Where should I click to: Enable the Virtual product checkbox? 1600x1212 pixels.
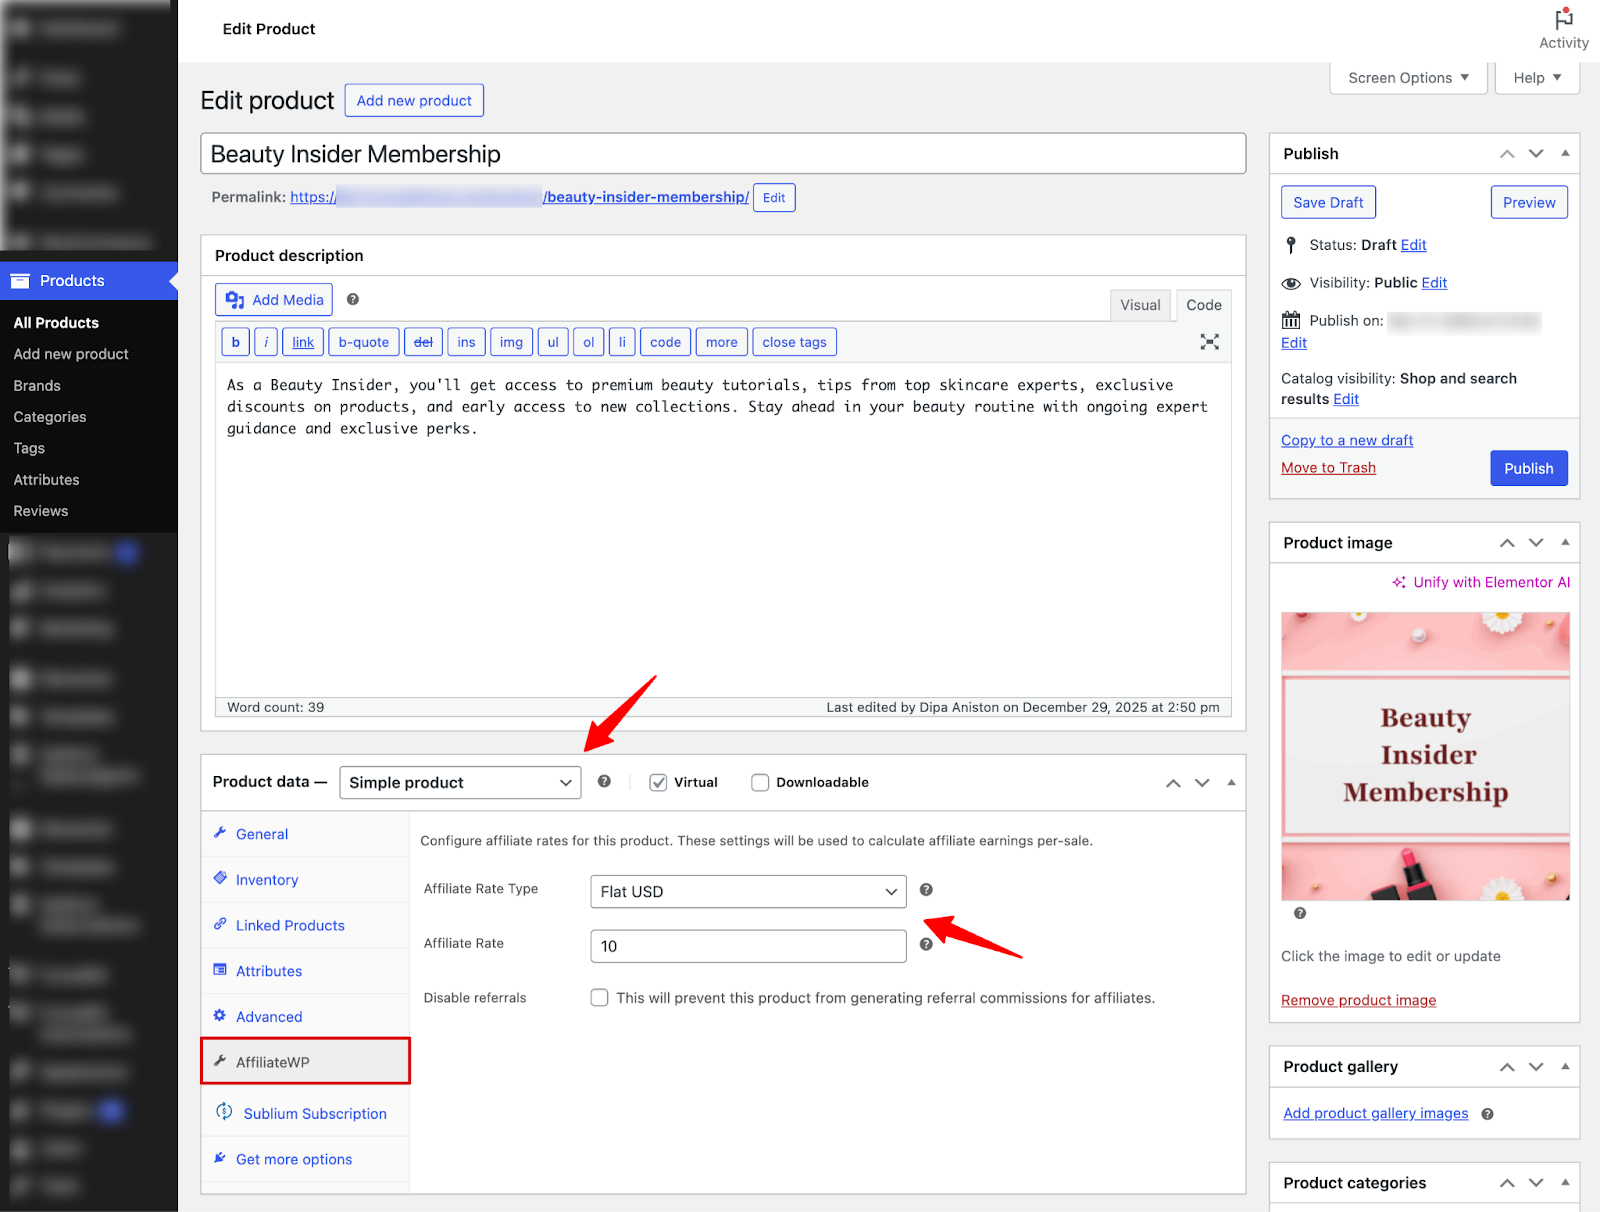(658, 782)
